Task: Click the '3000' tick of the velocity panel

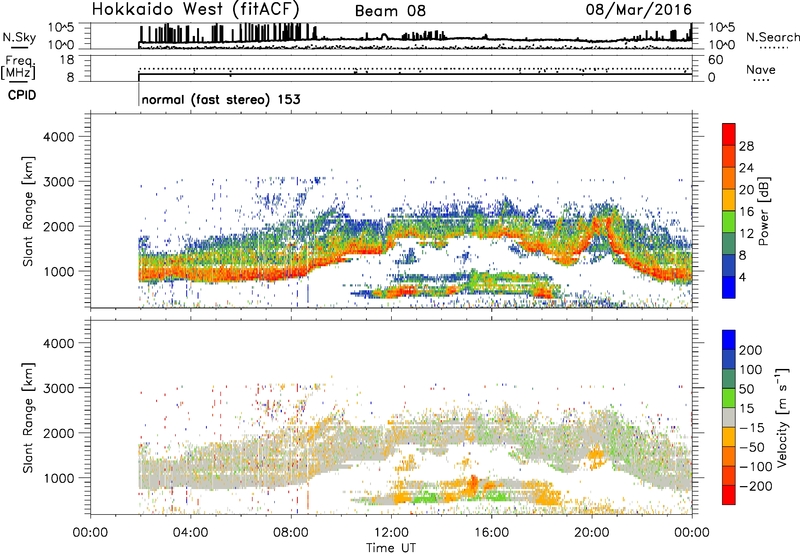Action: click(x=59, y=389)
